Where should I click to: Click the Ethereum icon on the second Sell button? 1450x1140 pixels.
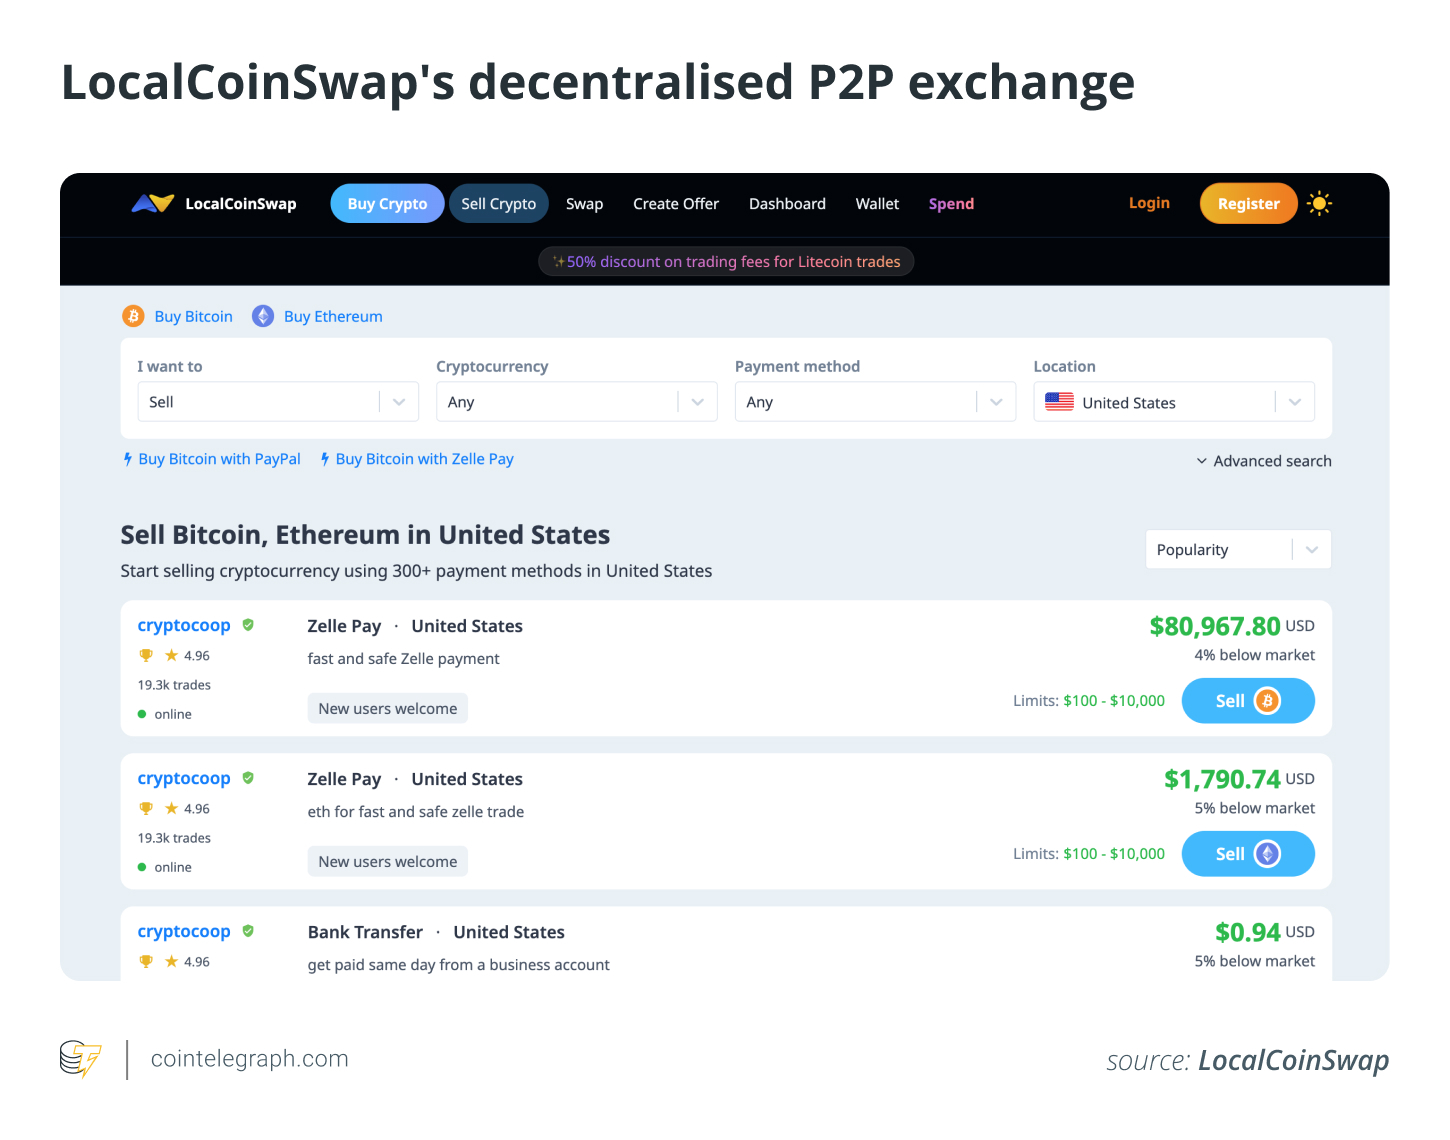point(1268,854)
